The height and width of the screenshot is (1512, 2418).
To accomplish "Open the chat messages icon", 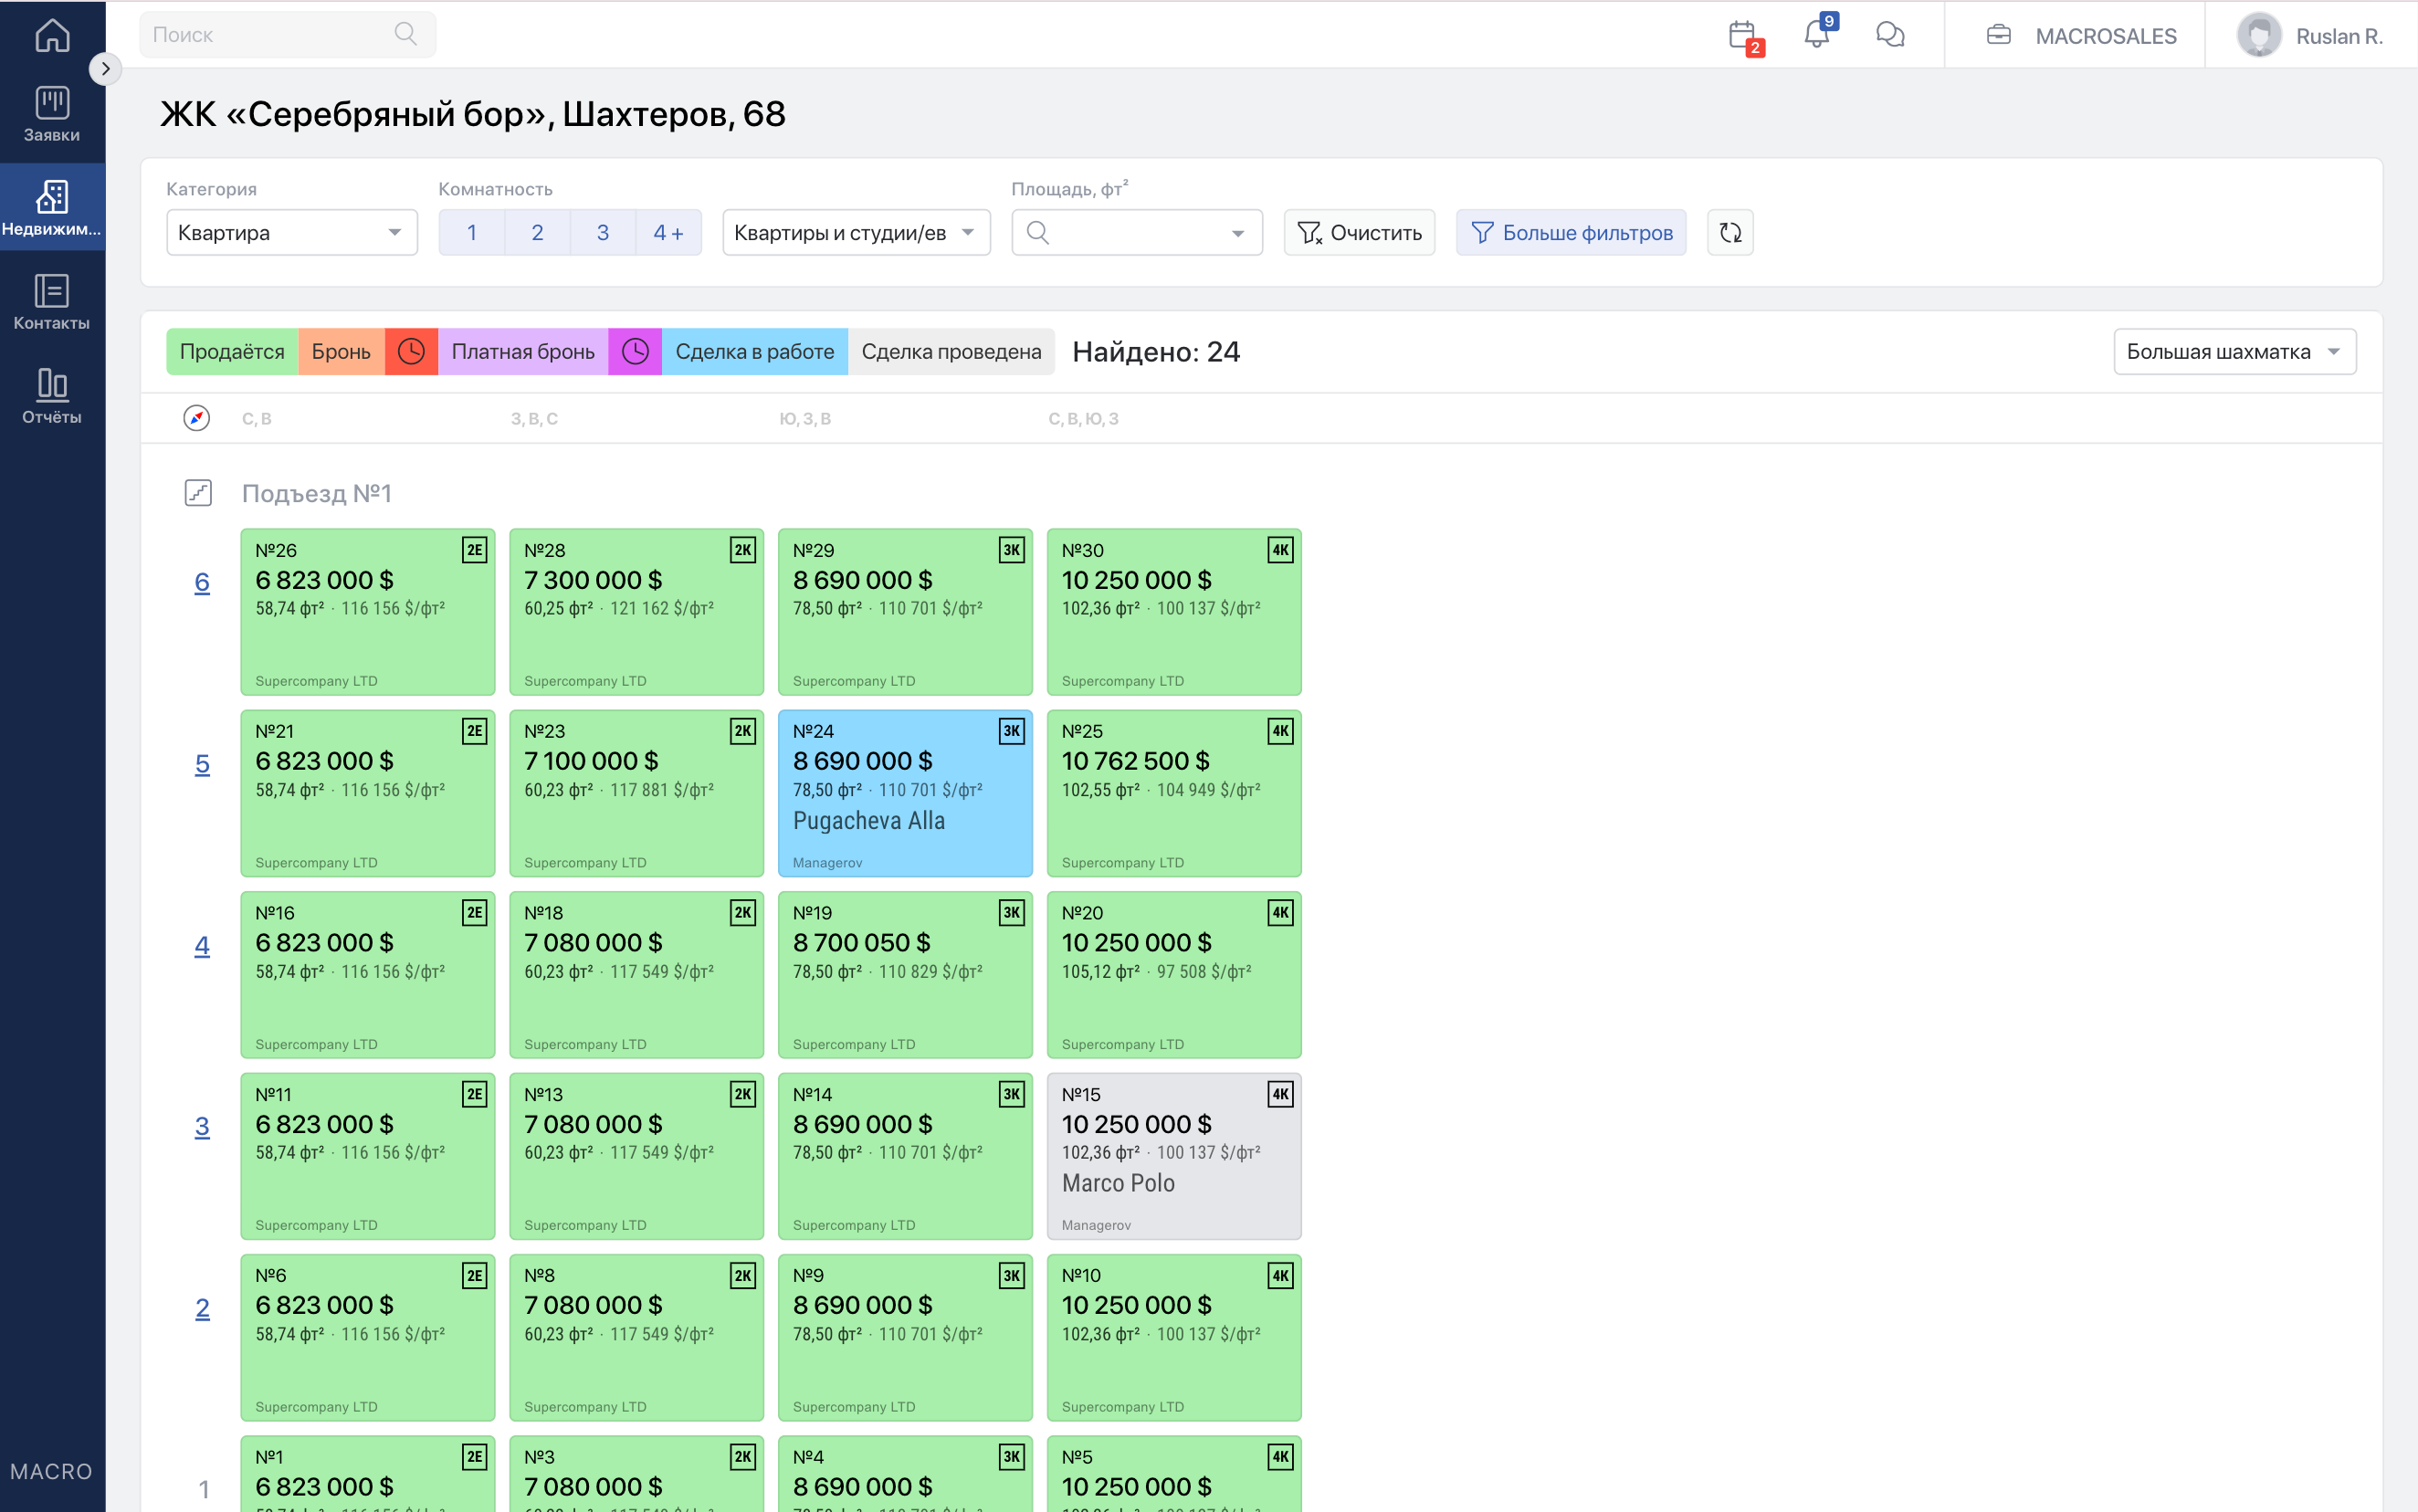I will (x=1890, y=35).
